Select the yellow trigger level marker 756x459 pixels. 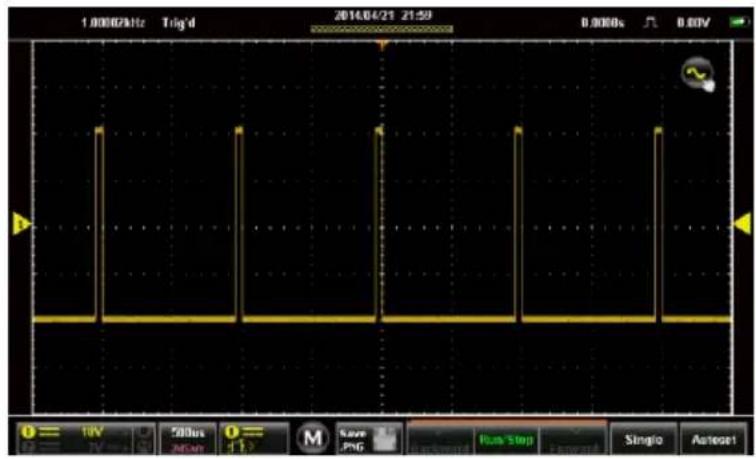(742, 224)
